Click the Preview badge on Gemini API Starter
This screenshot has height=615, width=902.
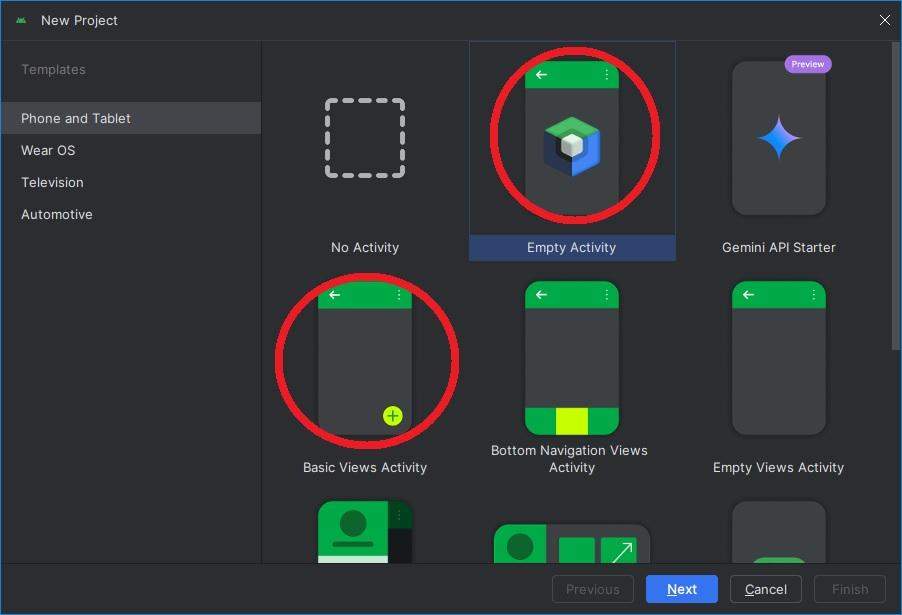[x=807, y=64]
